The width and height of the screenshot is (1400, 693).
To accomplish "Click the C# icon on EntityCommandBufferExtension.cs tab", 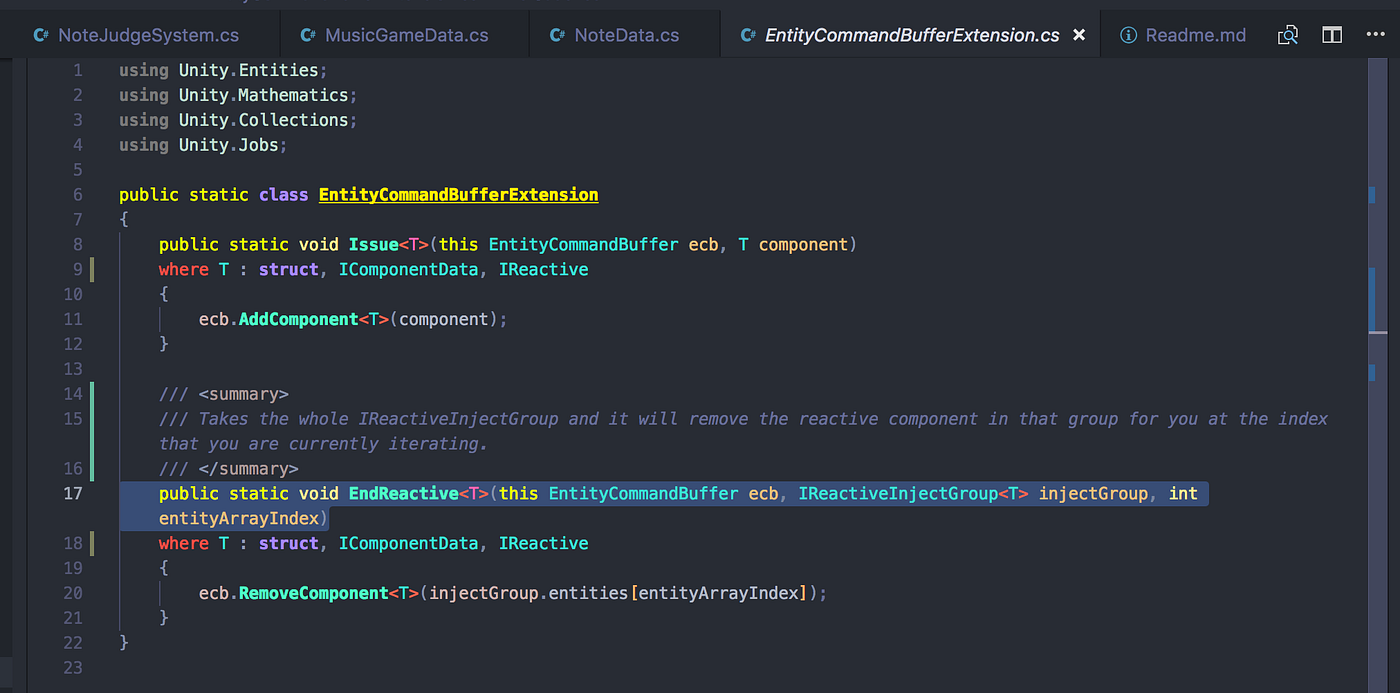I will pyautogui.click(x=750, y=34).
